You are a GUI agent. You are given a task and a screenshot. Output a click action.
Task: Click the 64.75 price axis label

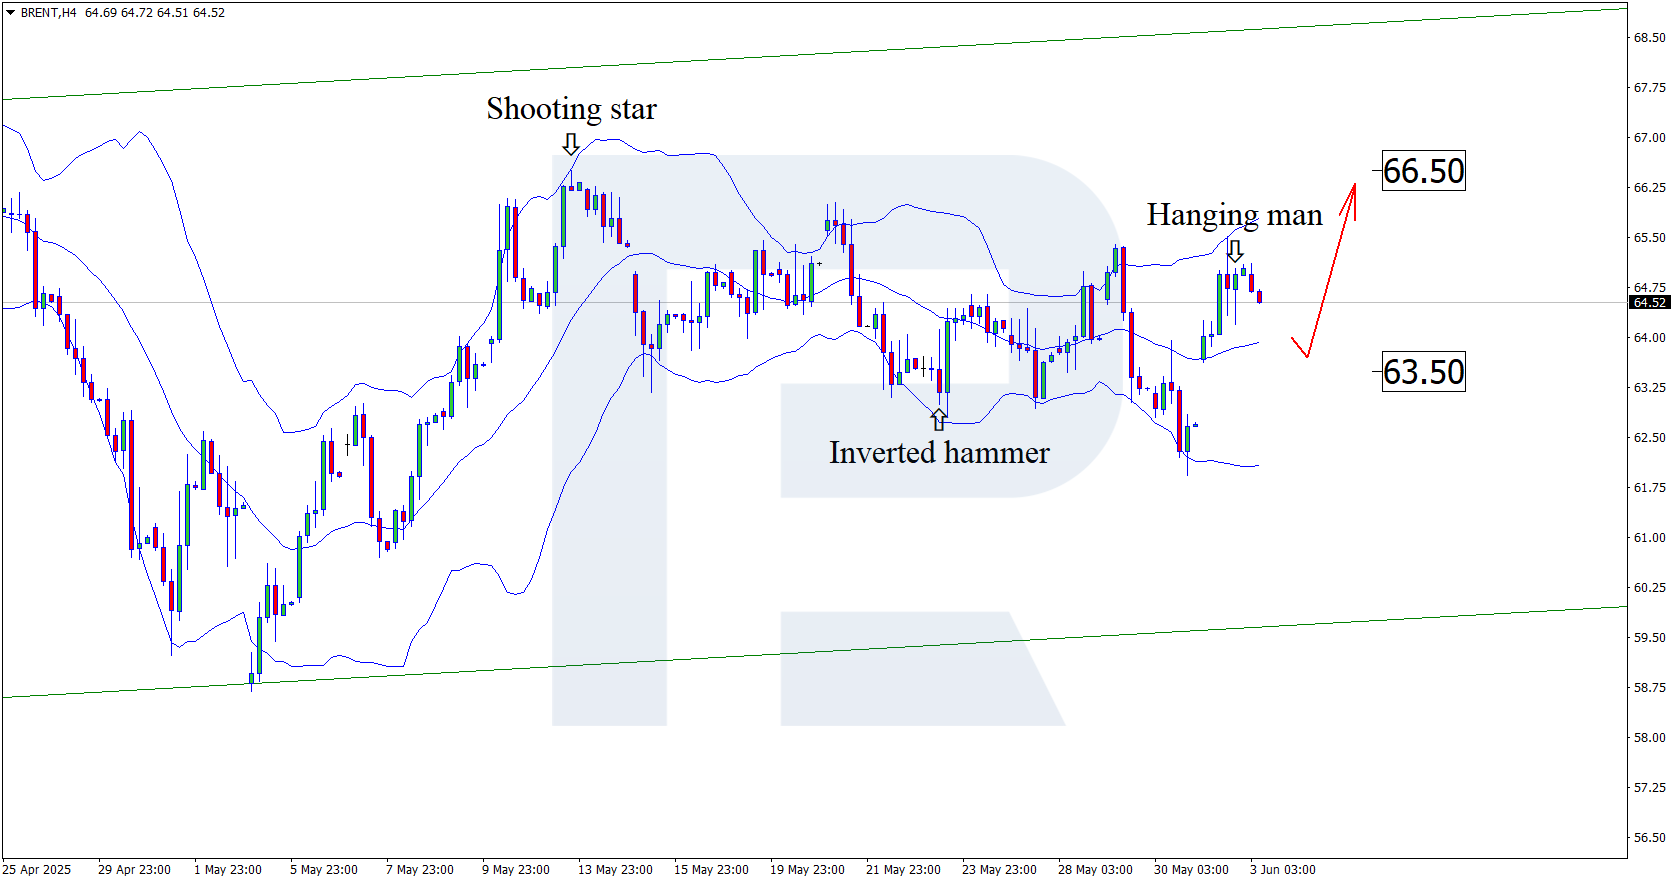pos(1649,288)
